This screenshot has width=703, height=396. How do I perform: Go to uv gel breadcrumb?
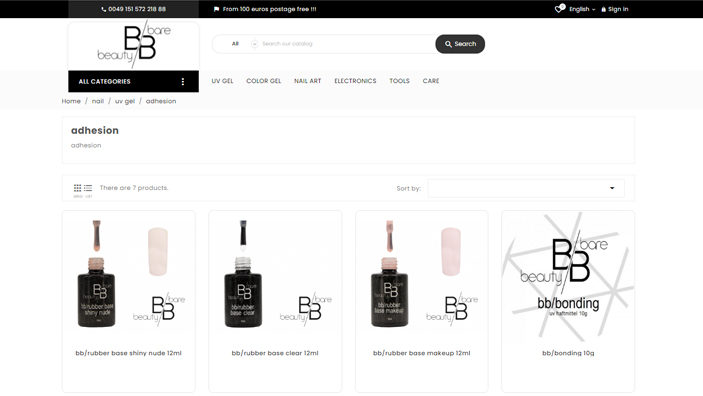125,101
